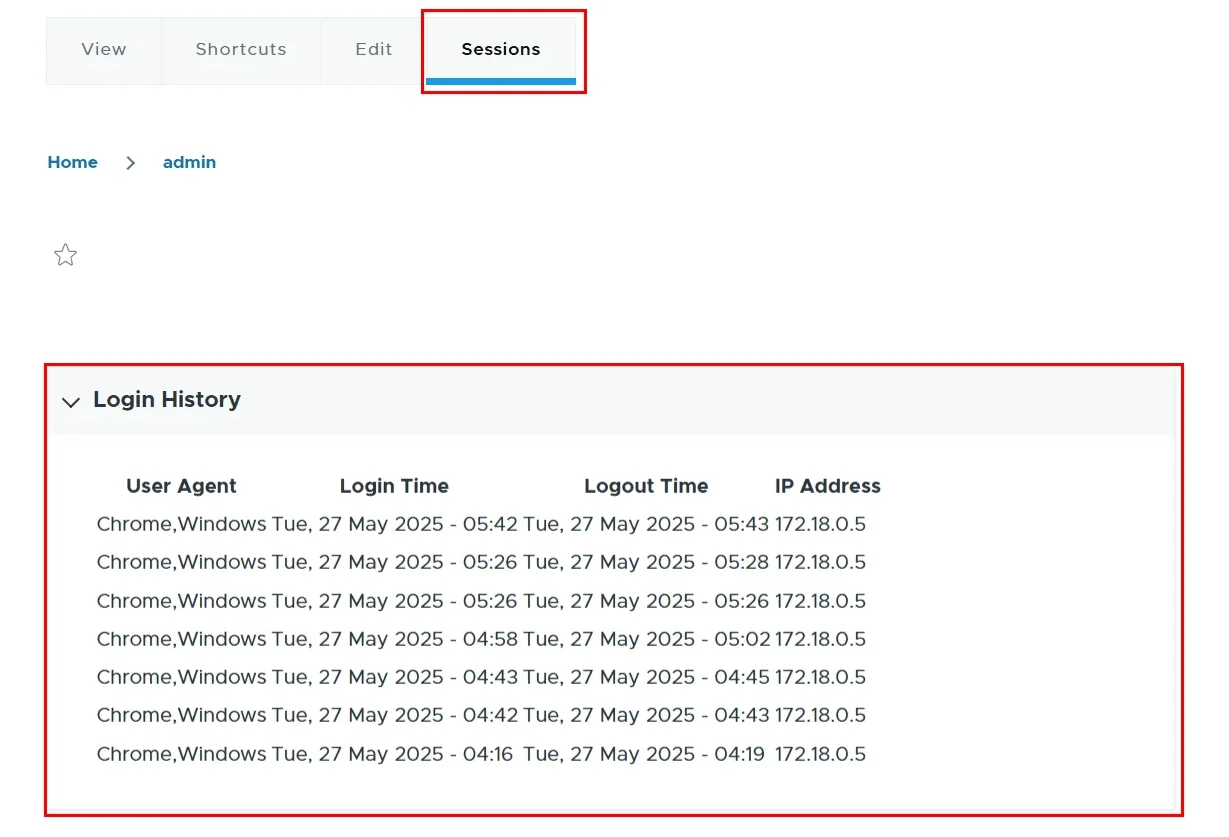
Task: Open the Shortcuts tab
Action: (x=241, y=49)
